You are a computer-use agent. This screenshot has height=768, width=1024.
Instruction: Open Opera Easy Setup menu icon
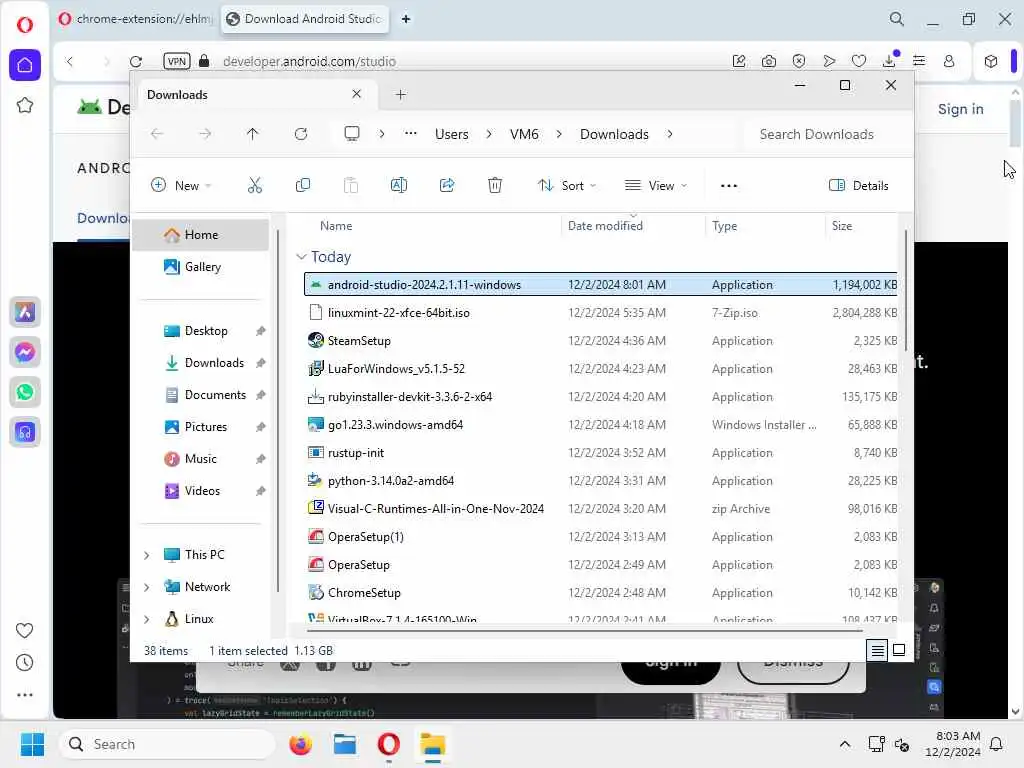(x=919, y=61)
